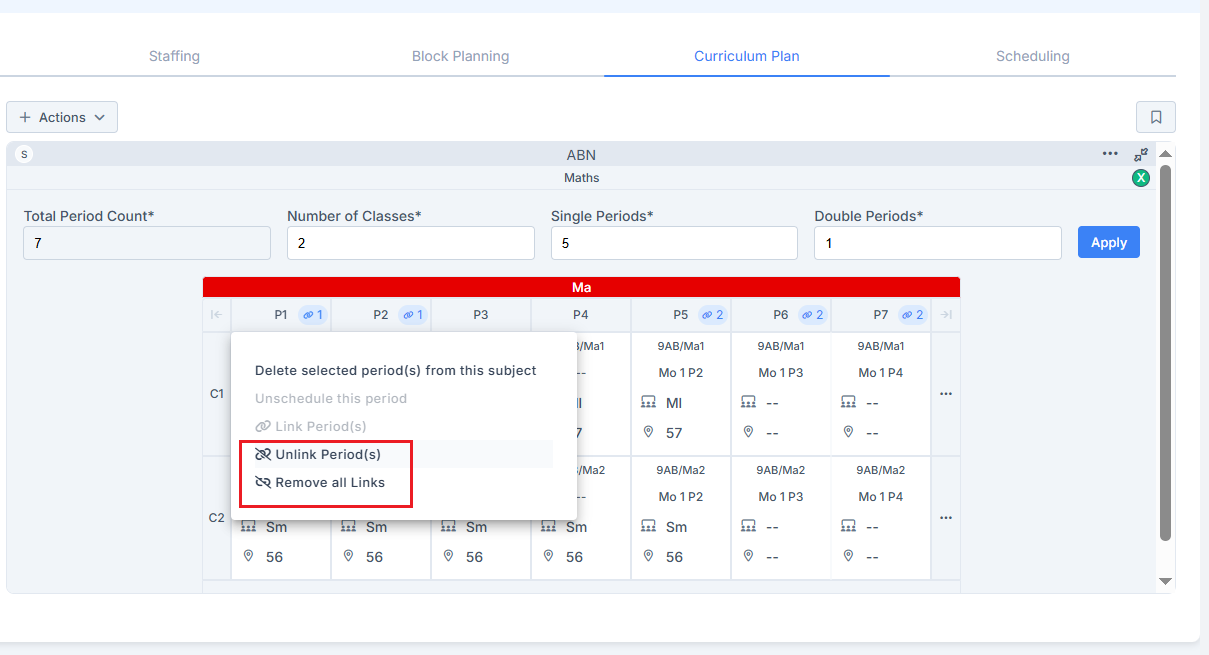Jump to first period using left arrow icon
Viewport: 1209px width, 655px height.
tap(216, 315)
